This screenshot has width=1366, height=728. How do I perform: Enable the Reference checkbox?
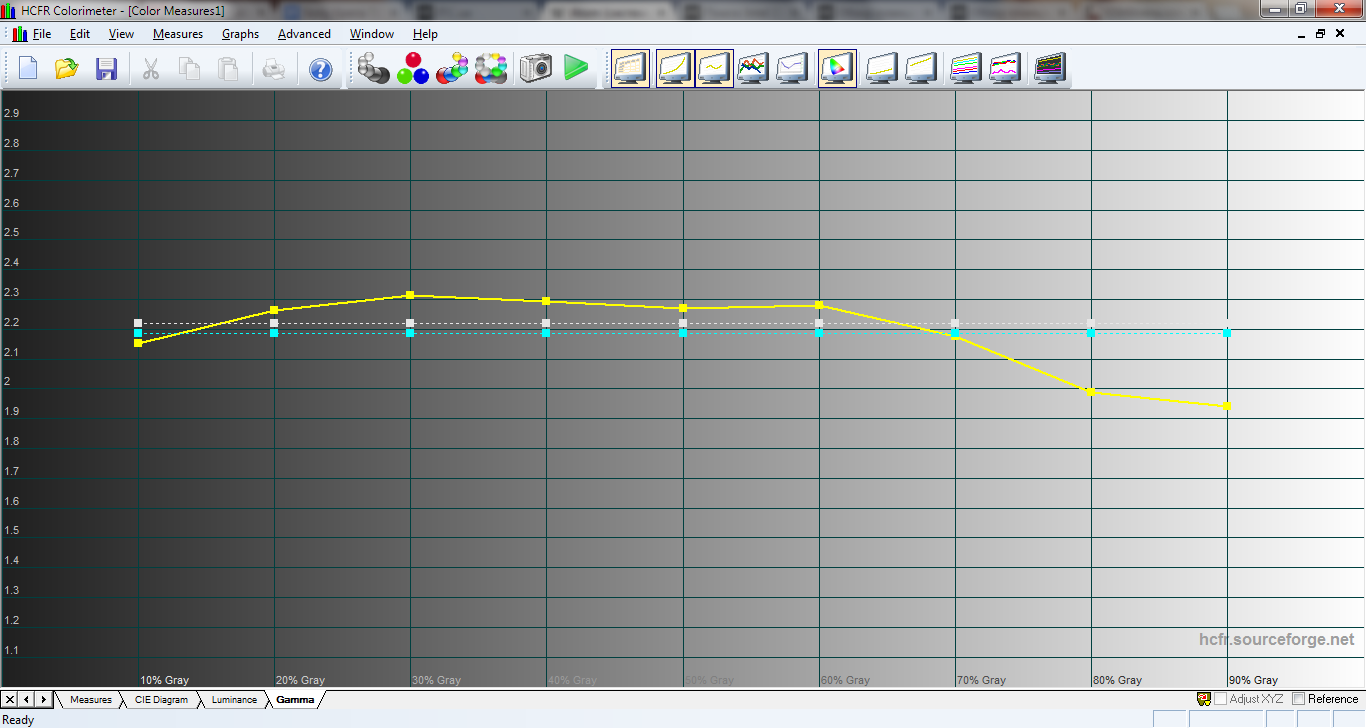tap(1299, 699)
